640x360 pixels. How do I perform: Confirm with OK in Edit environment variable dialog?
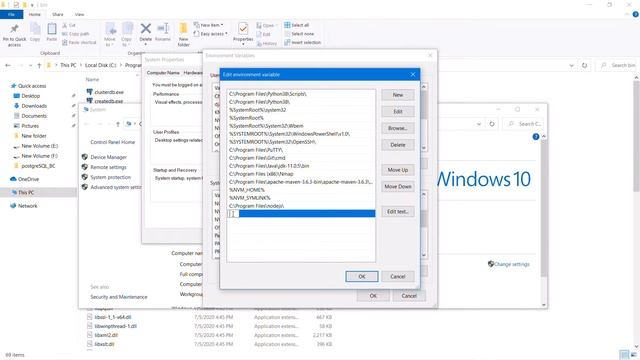[362, 276]
